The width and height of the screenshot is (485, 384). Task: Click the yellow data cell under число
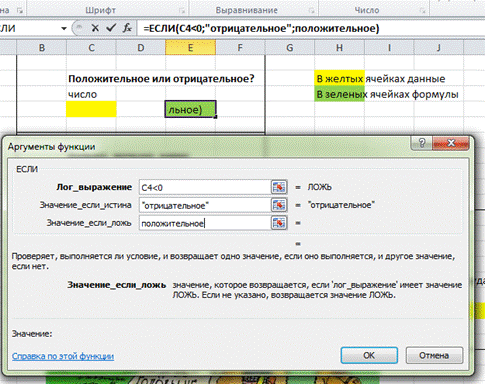[91, 109]
